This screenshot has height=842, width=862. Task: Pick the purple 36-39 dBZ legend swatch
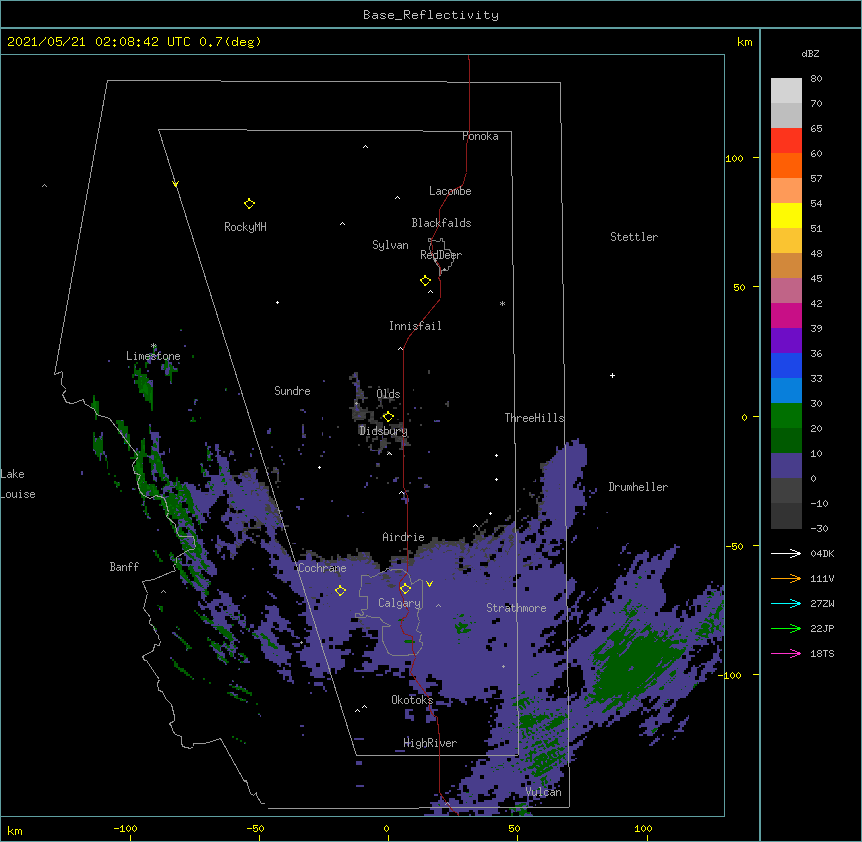[786, 341]
